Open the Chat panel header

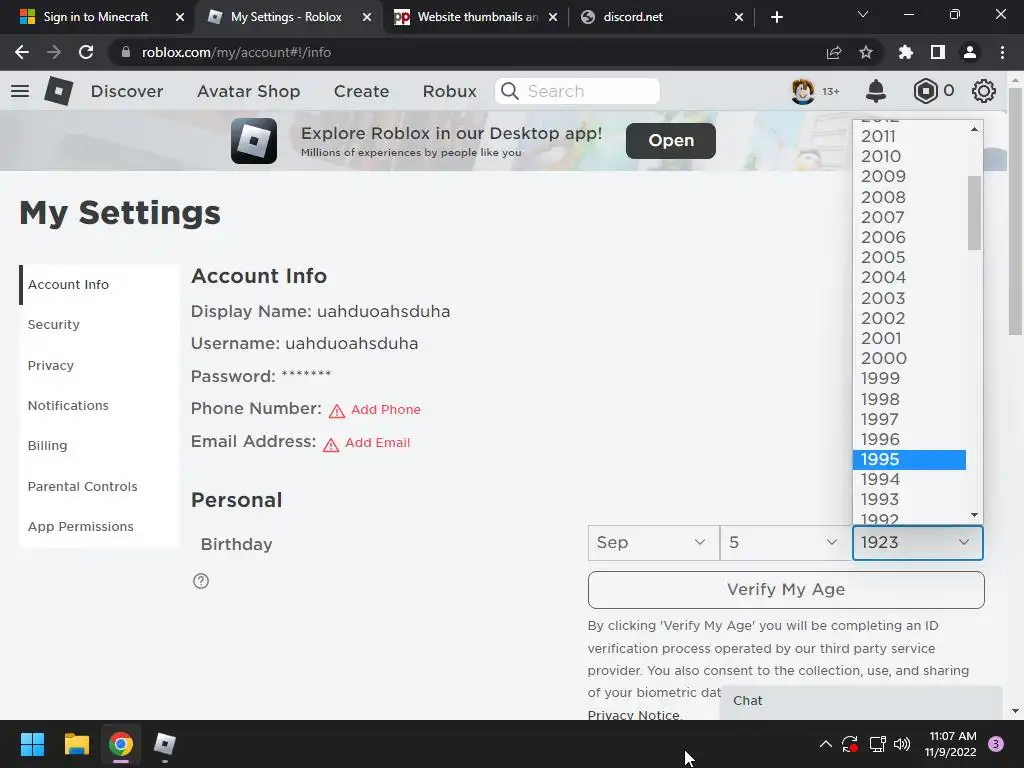861,701
